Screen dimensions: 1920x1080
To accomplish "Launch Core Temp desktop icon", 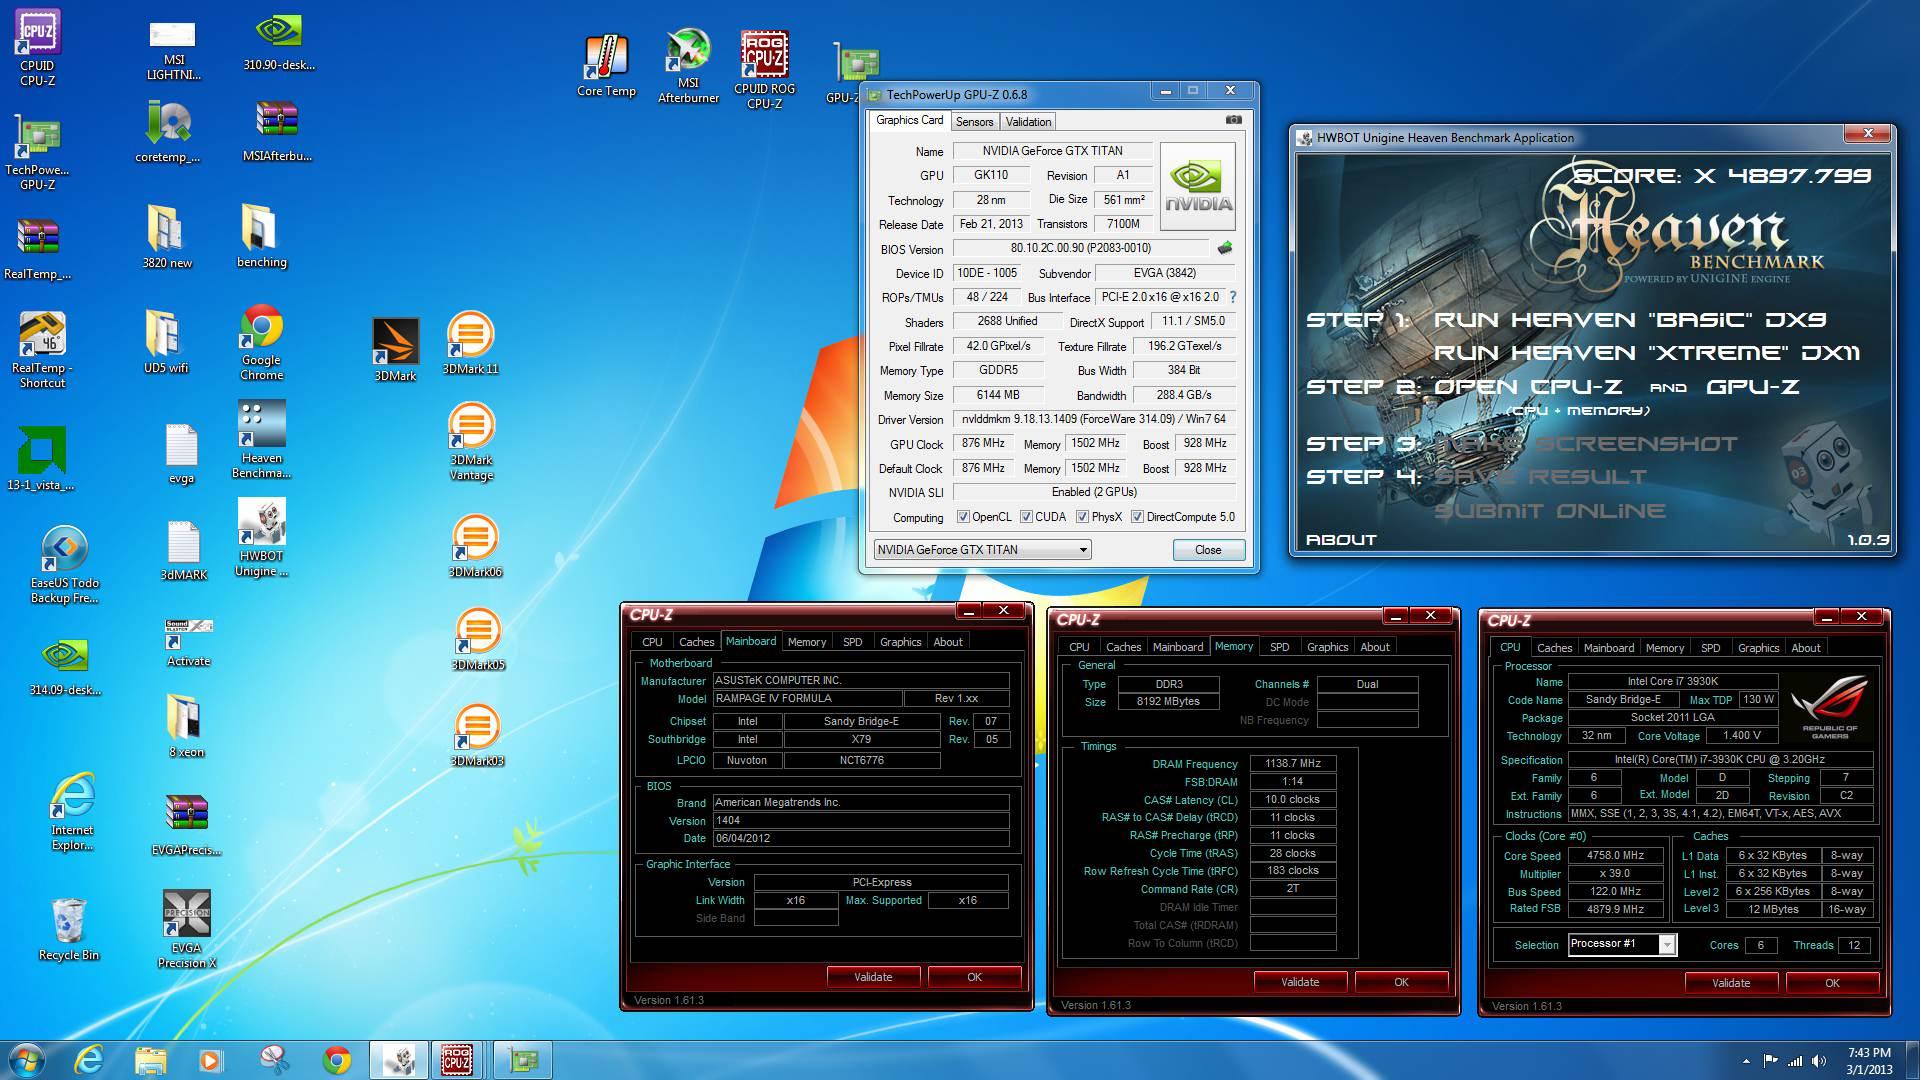I will point(606,65).
